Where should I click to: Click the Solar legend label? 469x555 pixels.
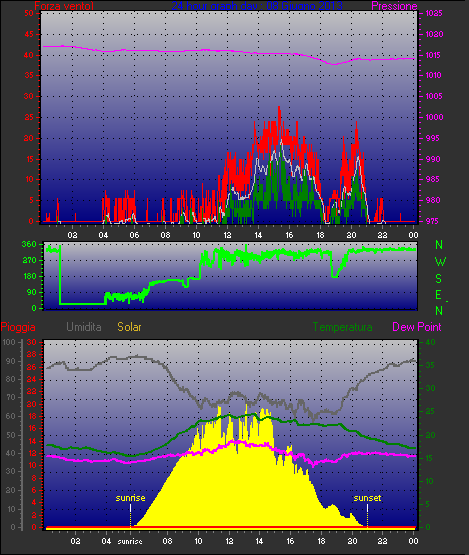(x=129, y=327)
